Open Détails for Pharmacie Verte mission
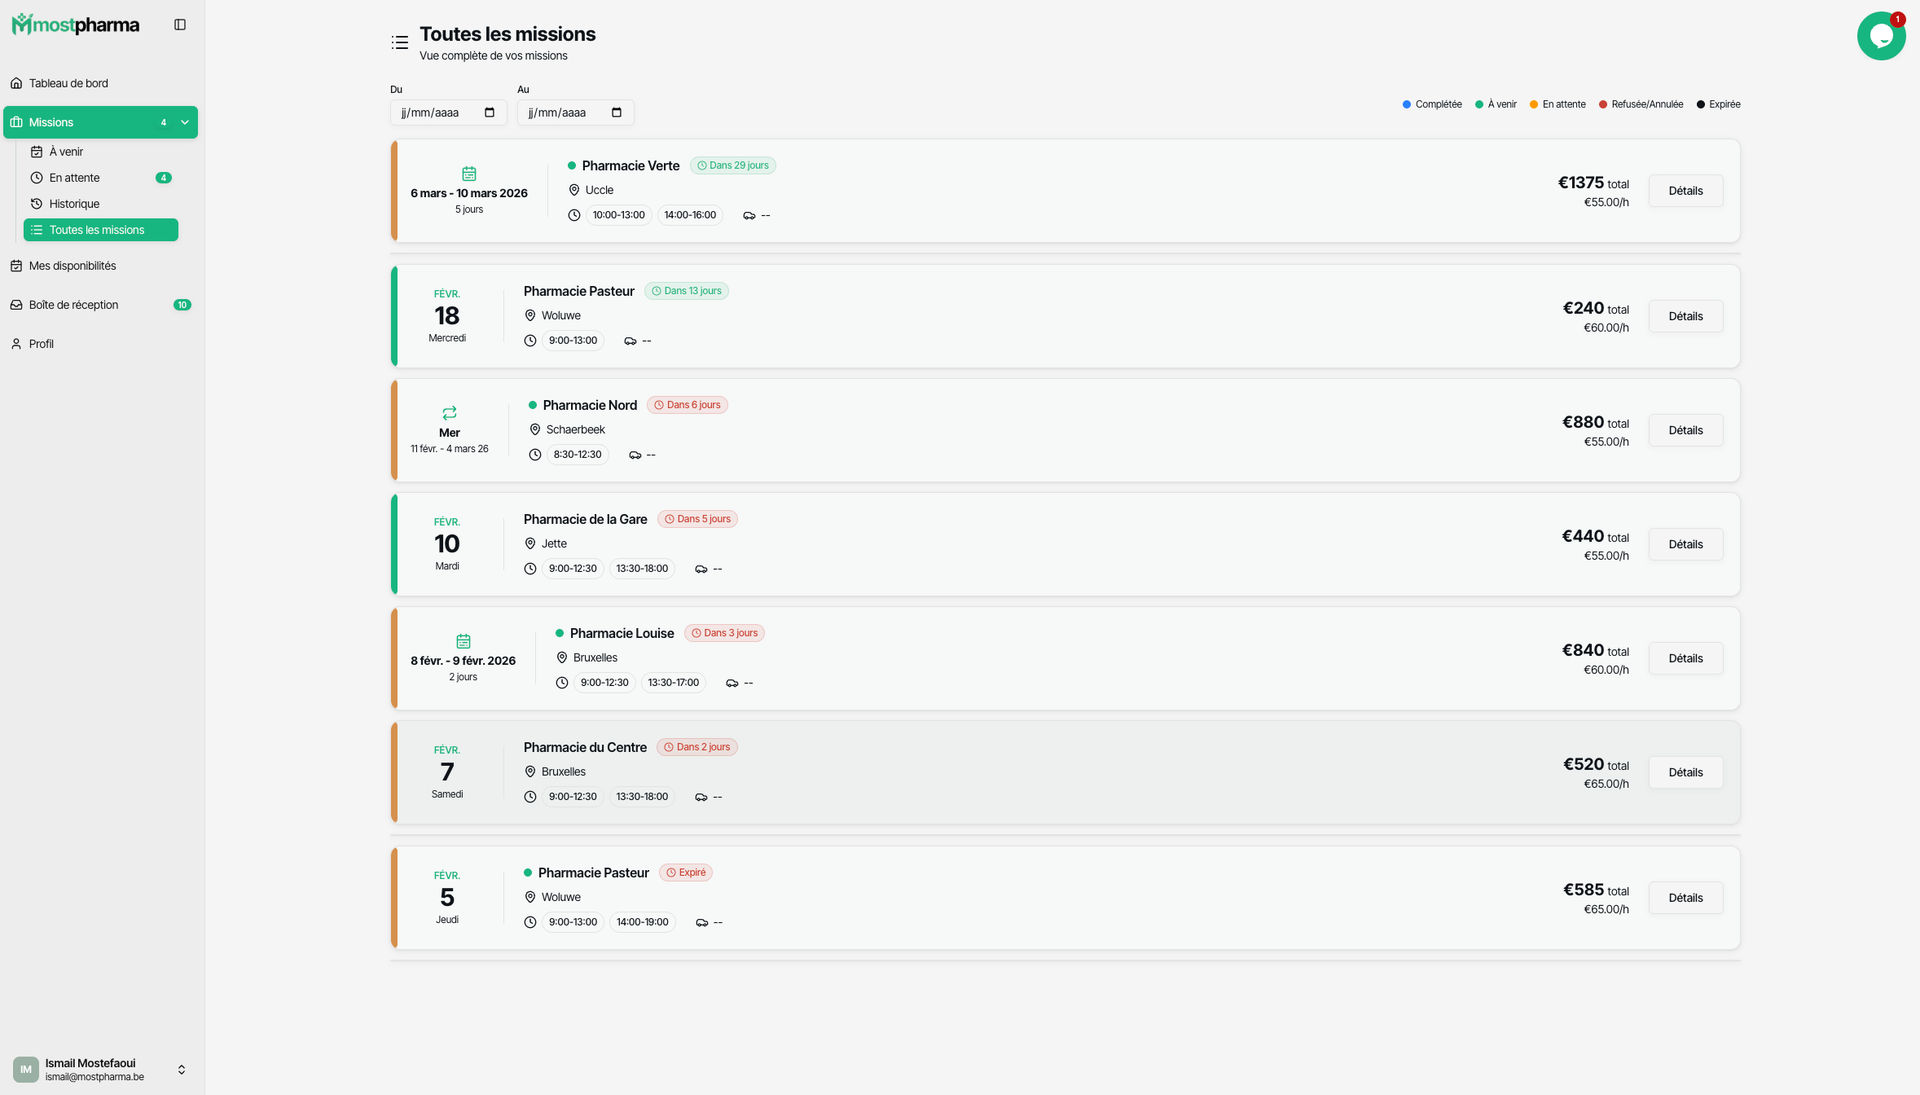This screenshot has width=1920, height=1095. click(1684, 190)
